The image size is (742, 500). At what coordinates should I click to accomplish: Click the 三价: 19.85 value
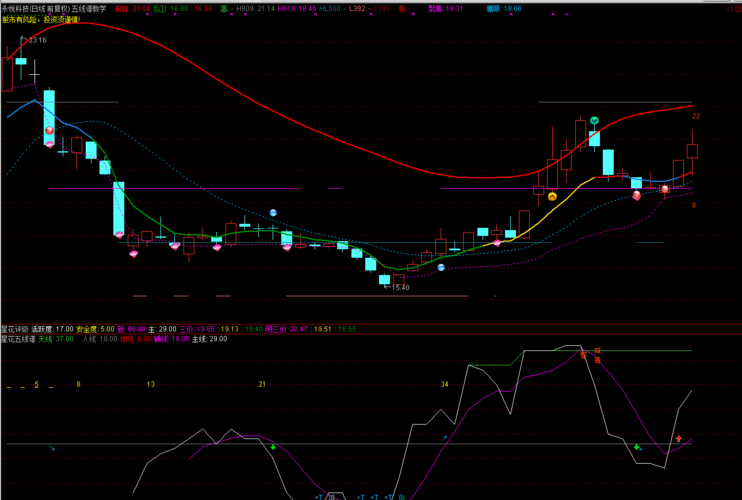pos(197,329)
